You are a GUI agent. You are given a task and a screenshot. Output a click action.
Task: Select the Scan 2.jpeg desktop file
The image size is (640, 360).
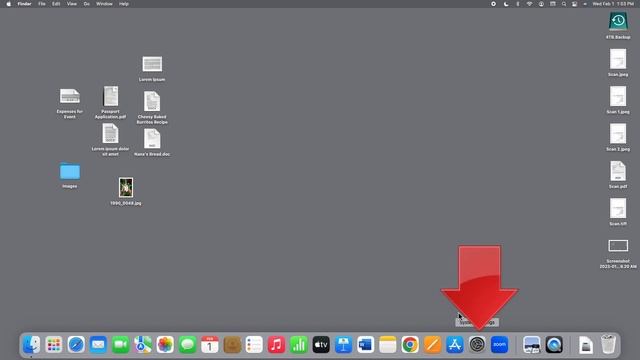coord(618,134)
